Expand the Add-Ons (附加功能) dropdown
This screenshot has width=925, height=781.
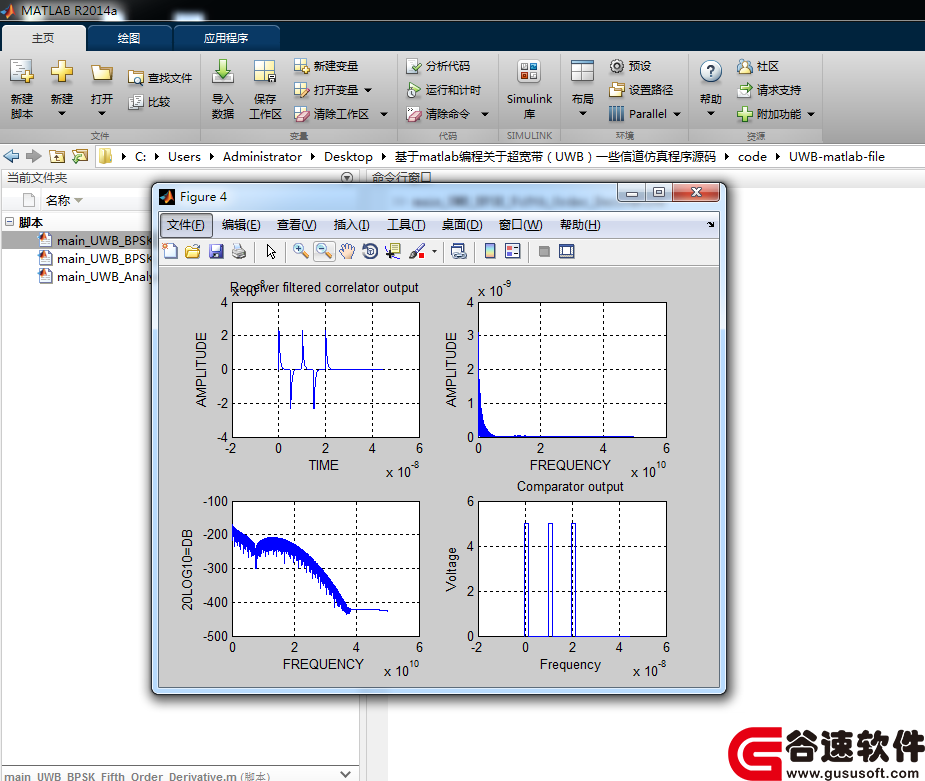pyautogui.click(x=811, y=114)
